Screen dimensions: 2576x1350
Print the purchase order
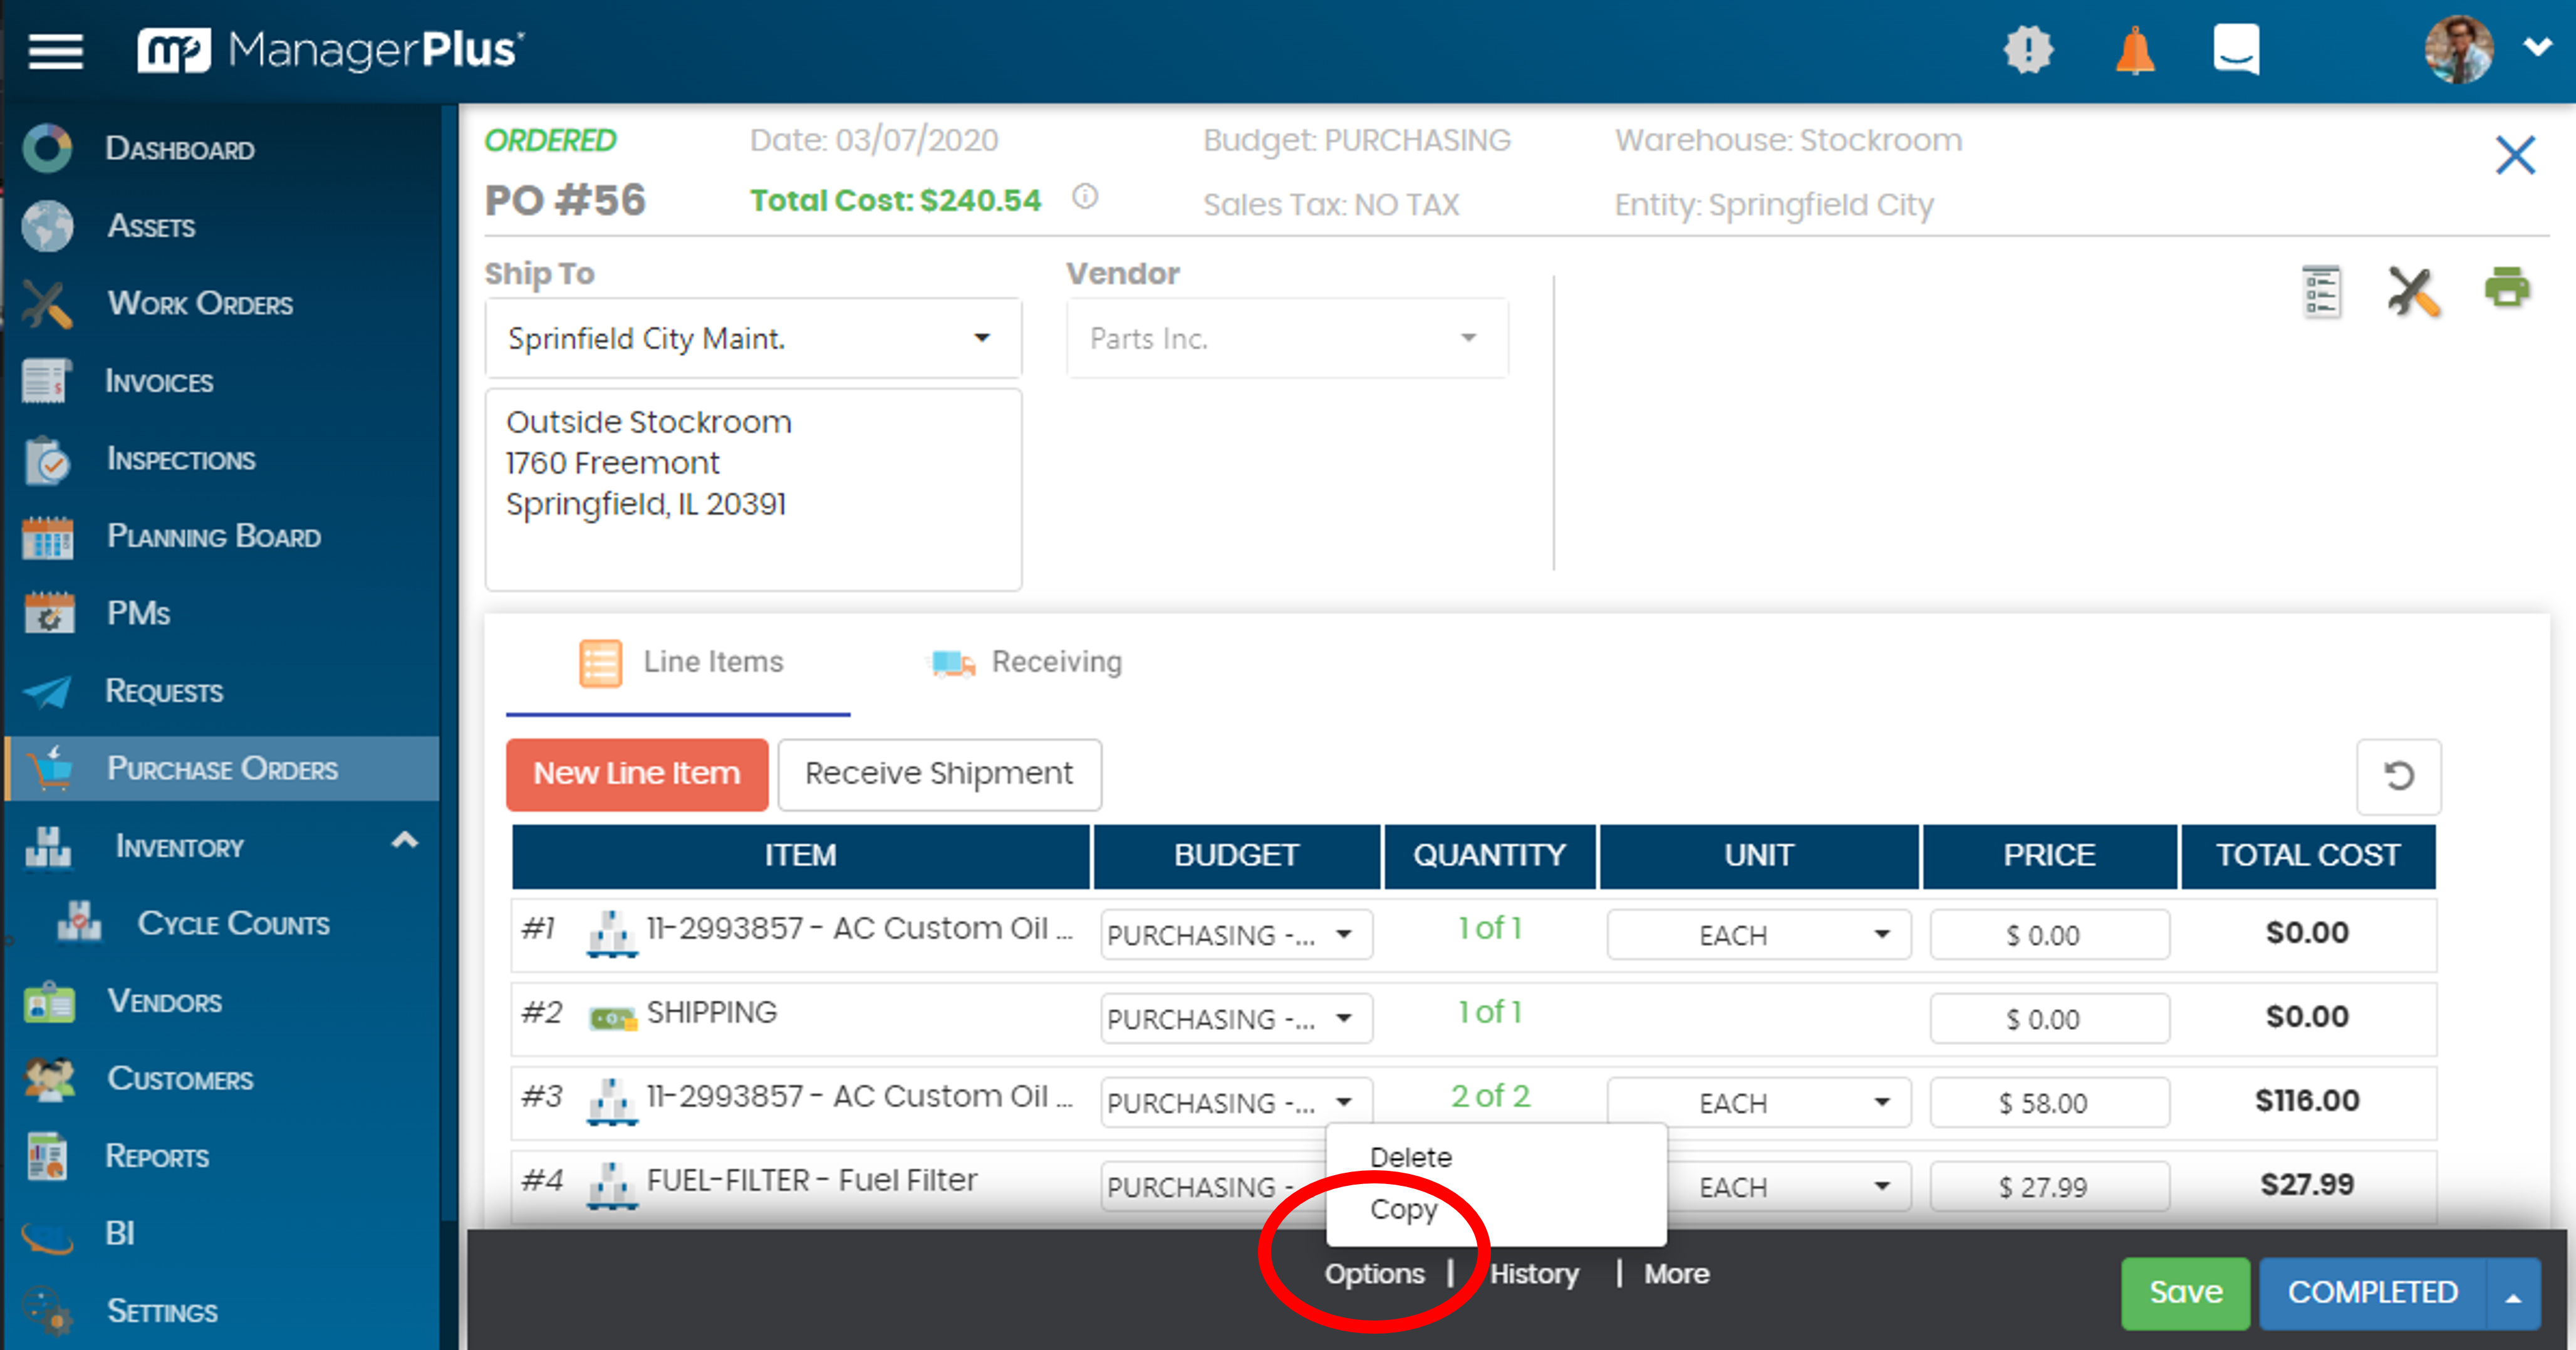click(x=2508, y=291)
